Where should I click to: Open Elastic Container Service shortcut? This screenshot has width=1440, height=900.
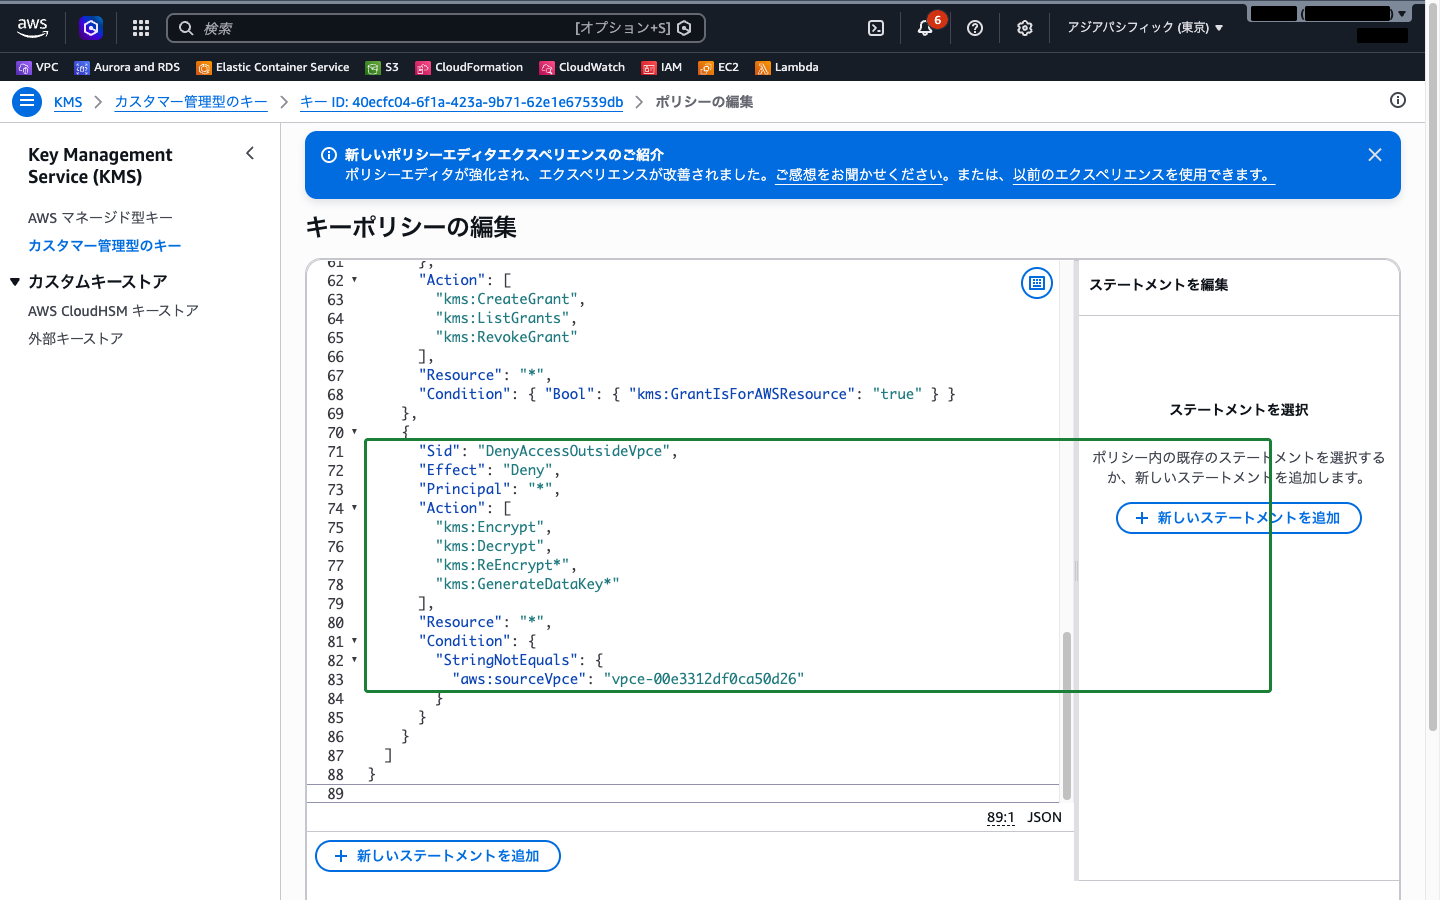click(273, 67)
